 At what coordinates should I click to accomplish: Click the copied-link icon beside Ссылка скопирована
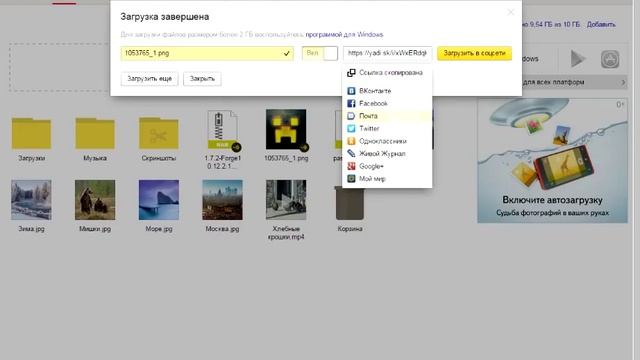351,73
